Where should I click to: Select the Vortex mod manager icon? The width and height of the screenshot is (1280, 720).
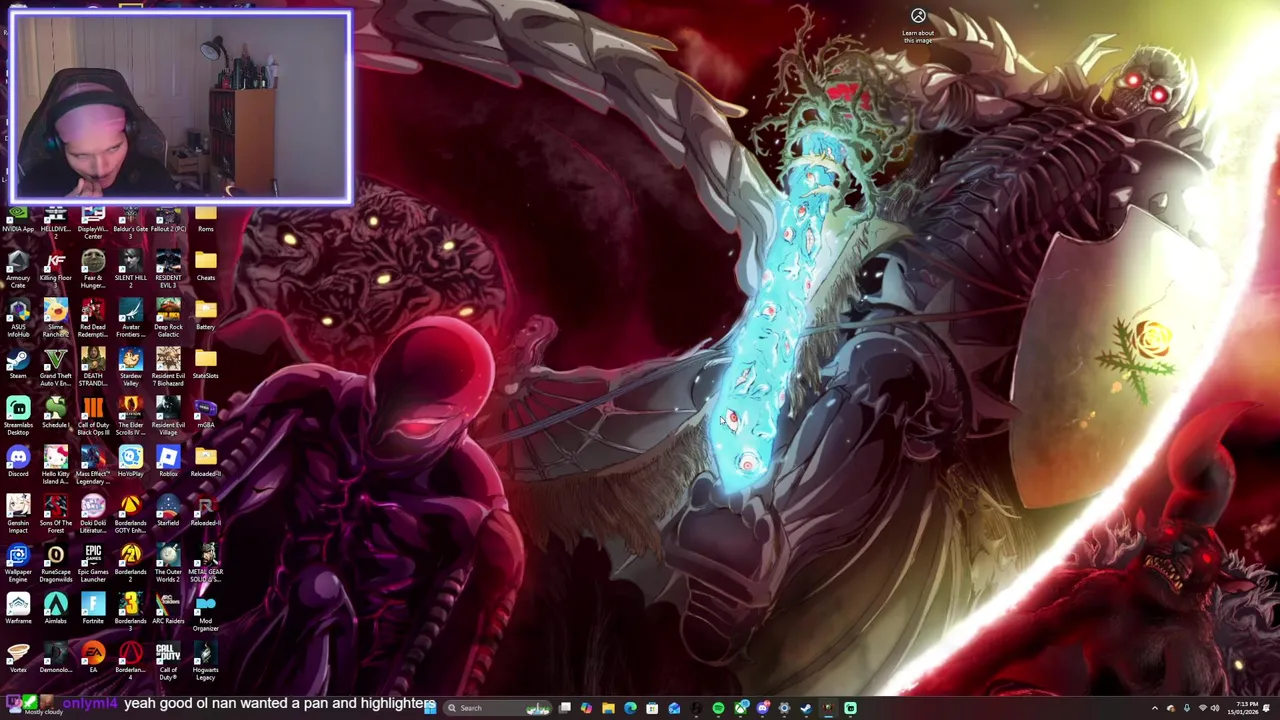tap(18, 658)
